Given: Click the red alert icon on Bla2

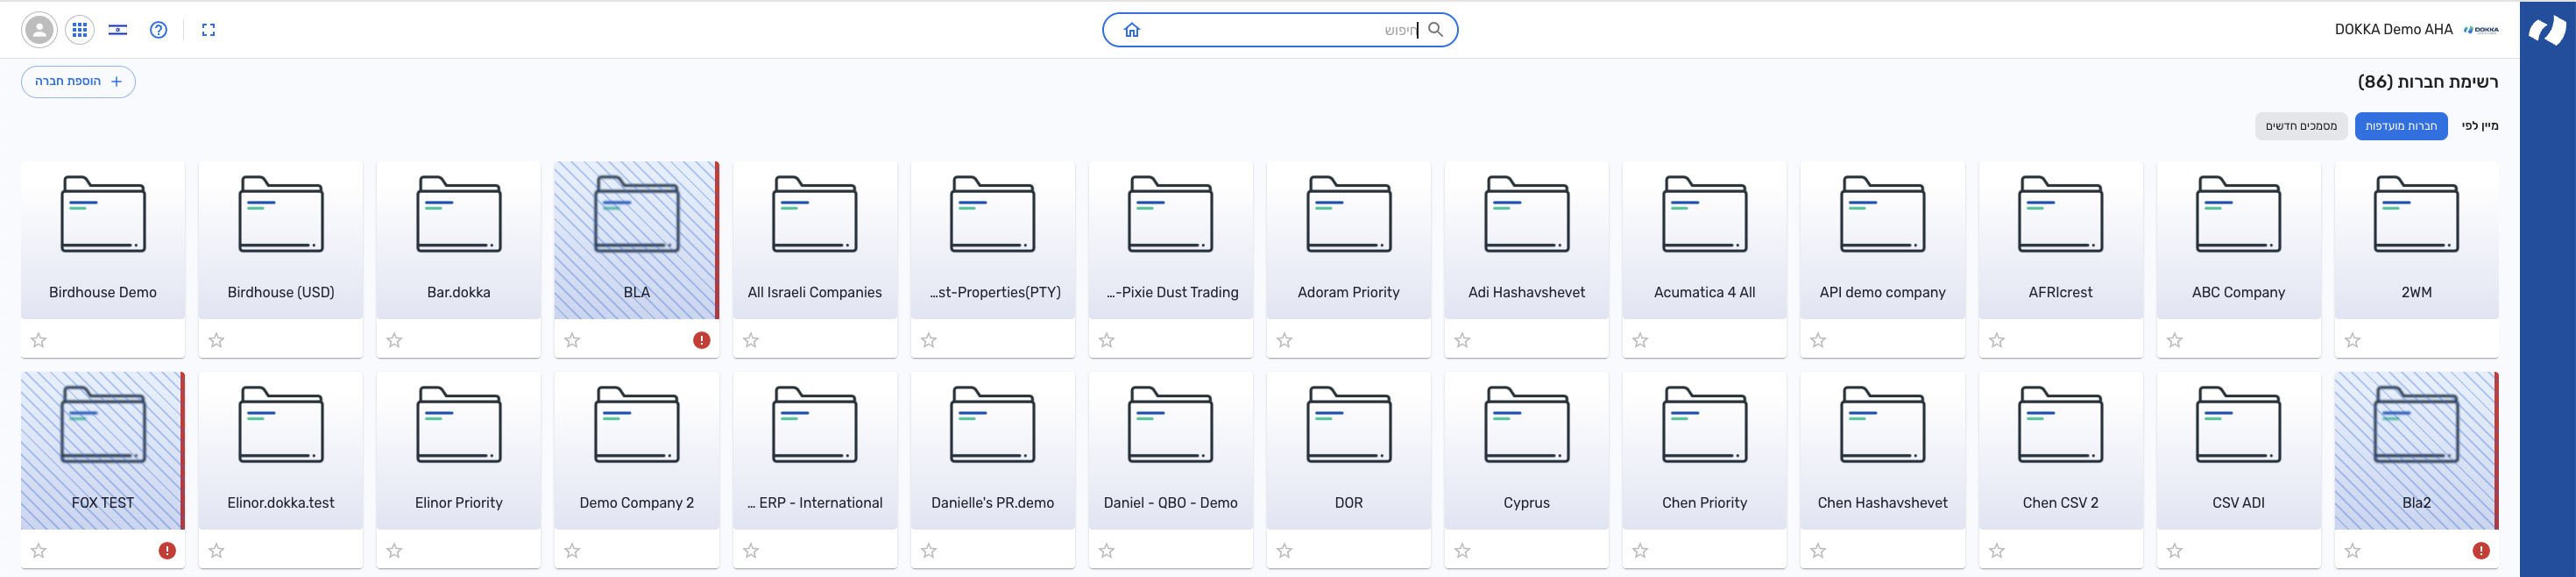Looking at the screenshot, I should 2481,550.
